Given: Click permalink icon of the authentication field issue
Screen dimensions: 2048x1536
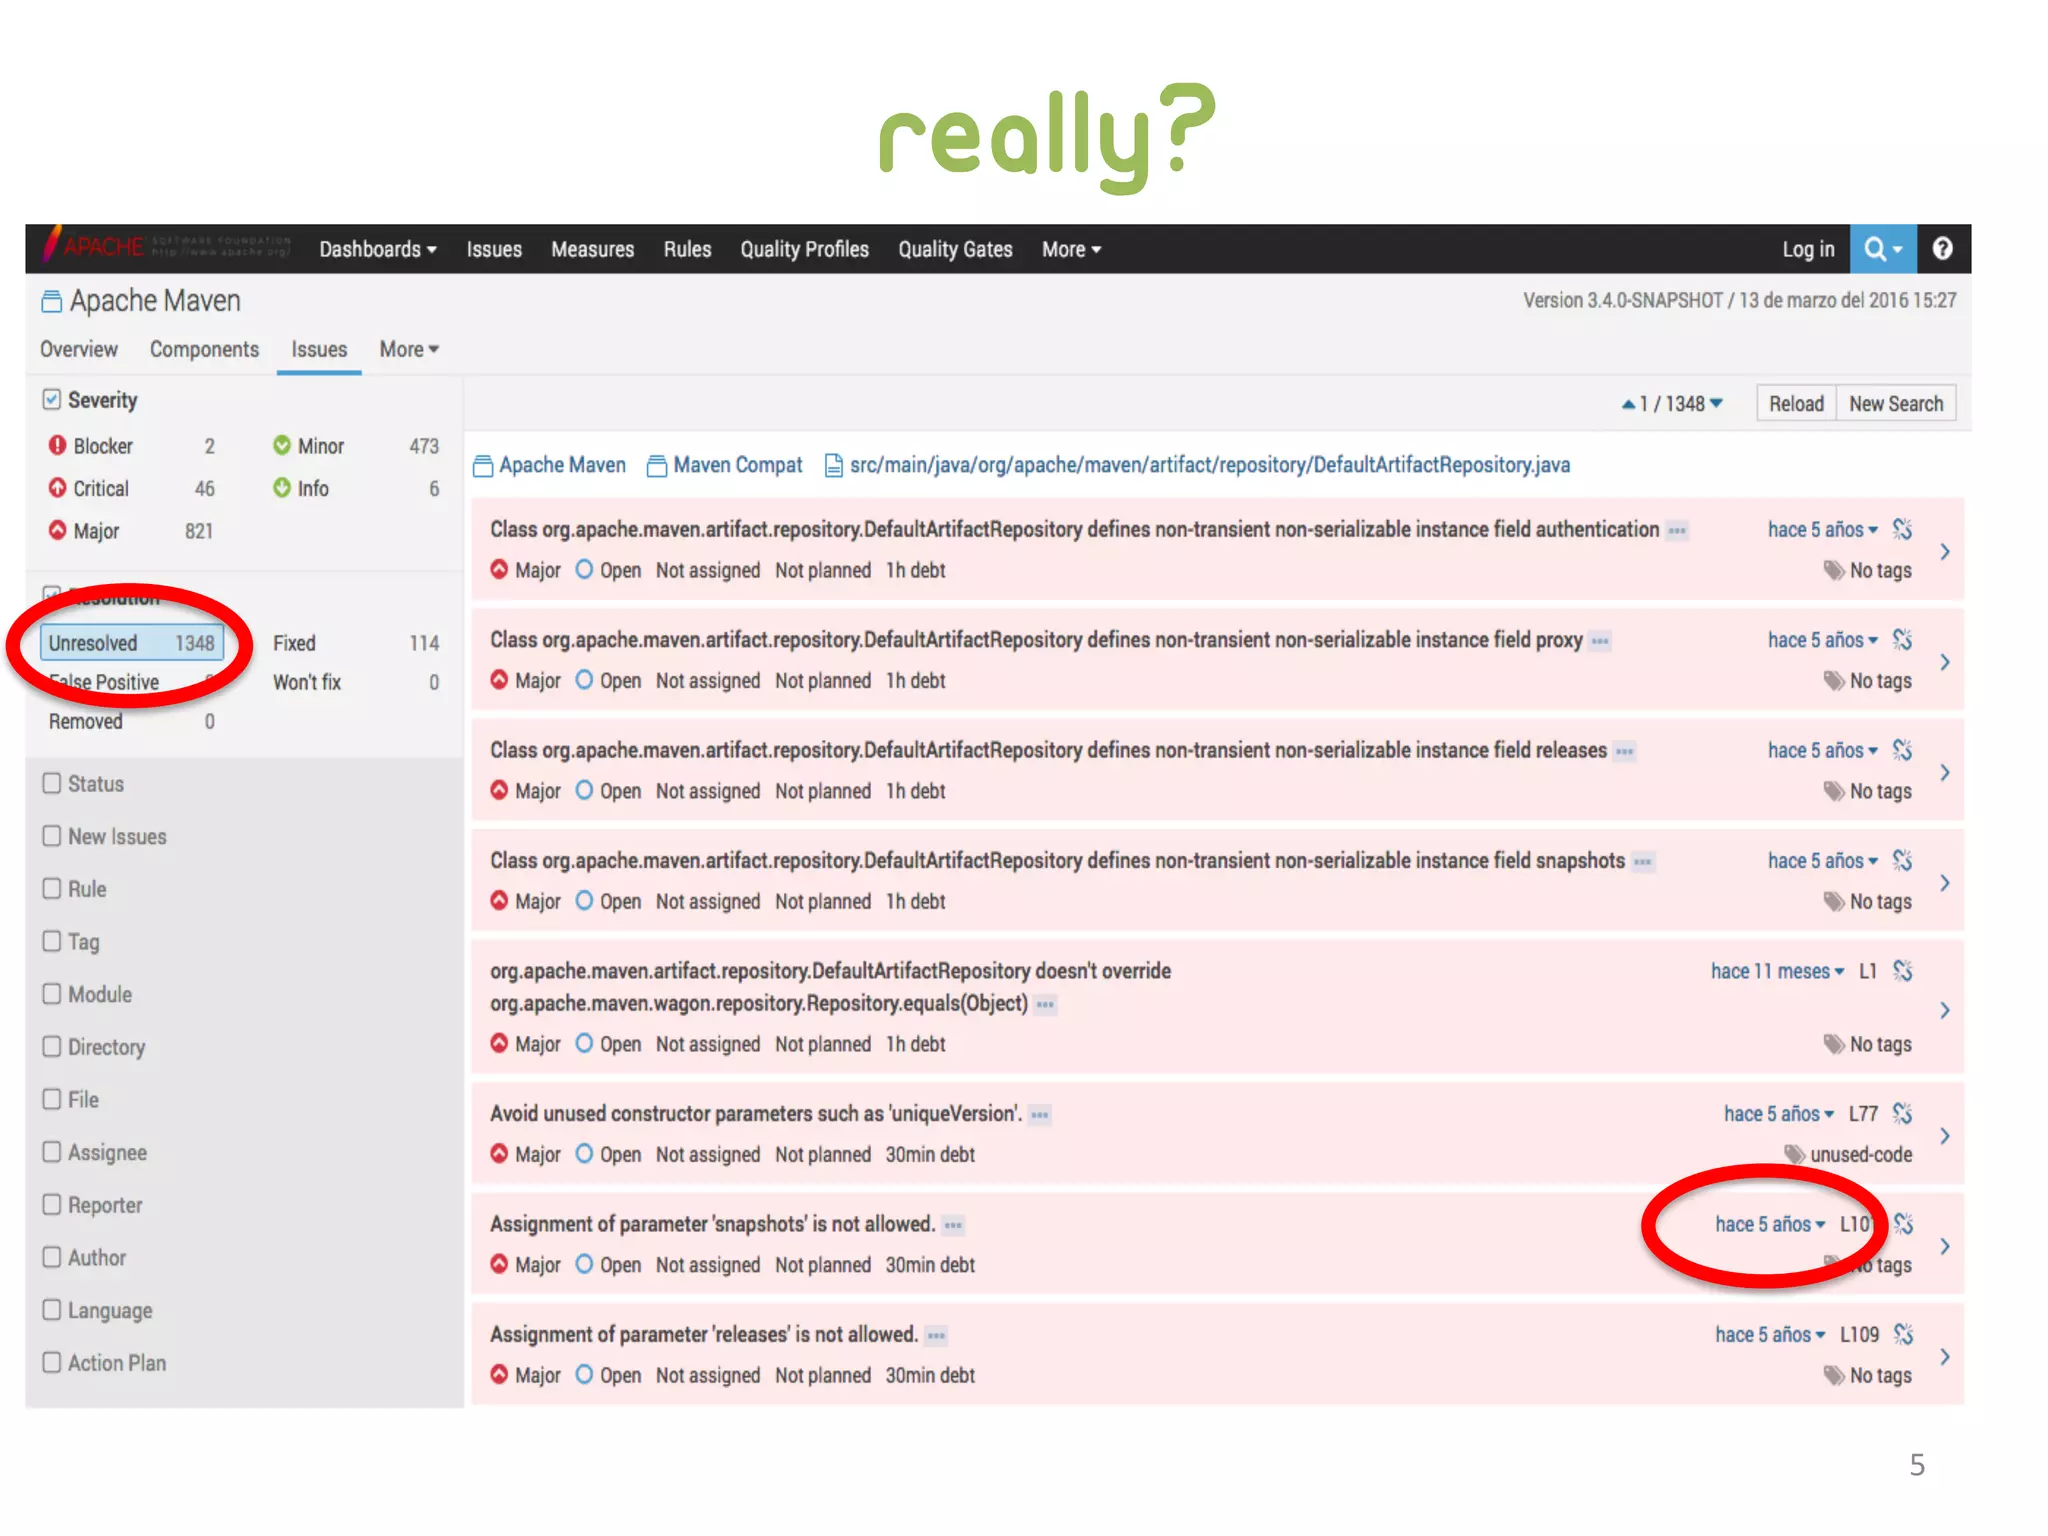Looking at the screenshot, I should (x=1902, y=529).
